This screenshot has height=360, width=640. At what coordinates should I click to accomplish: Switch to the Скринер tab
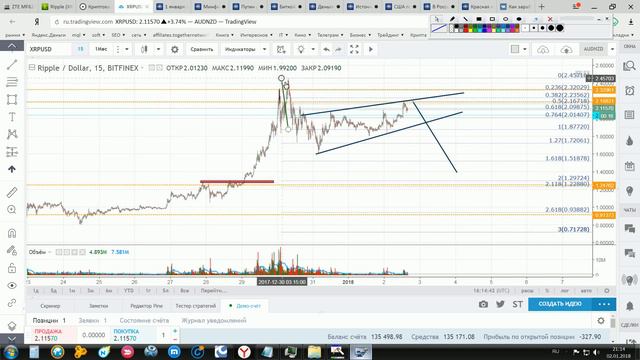coord(50,306)
